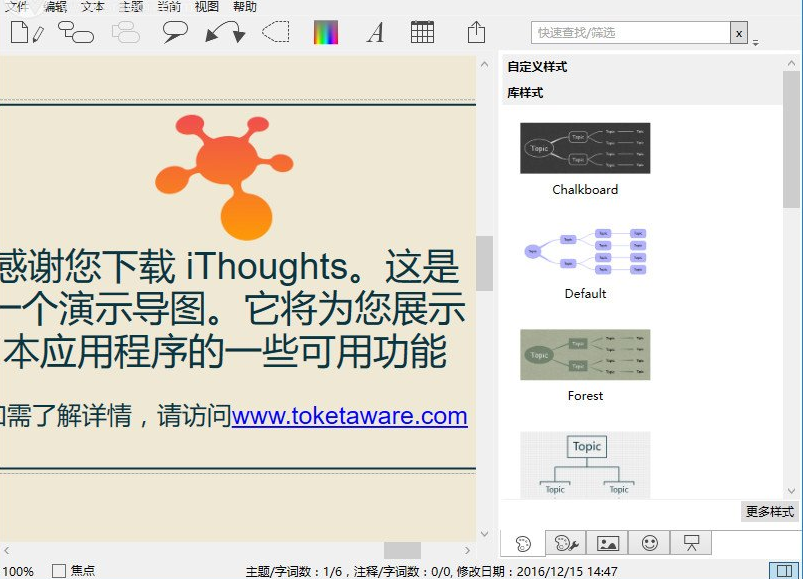This screenshot has width=806, height=579.
Task: Add a child topic using toolbar icon
Action: (76, 32)
